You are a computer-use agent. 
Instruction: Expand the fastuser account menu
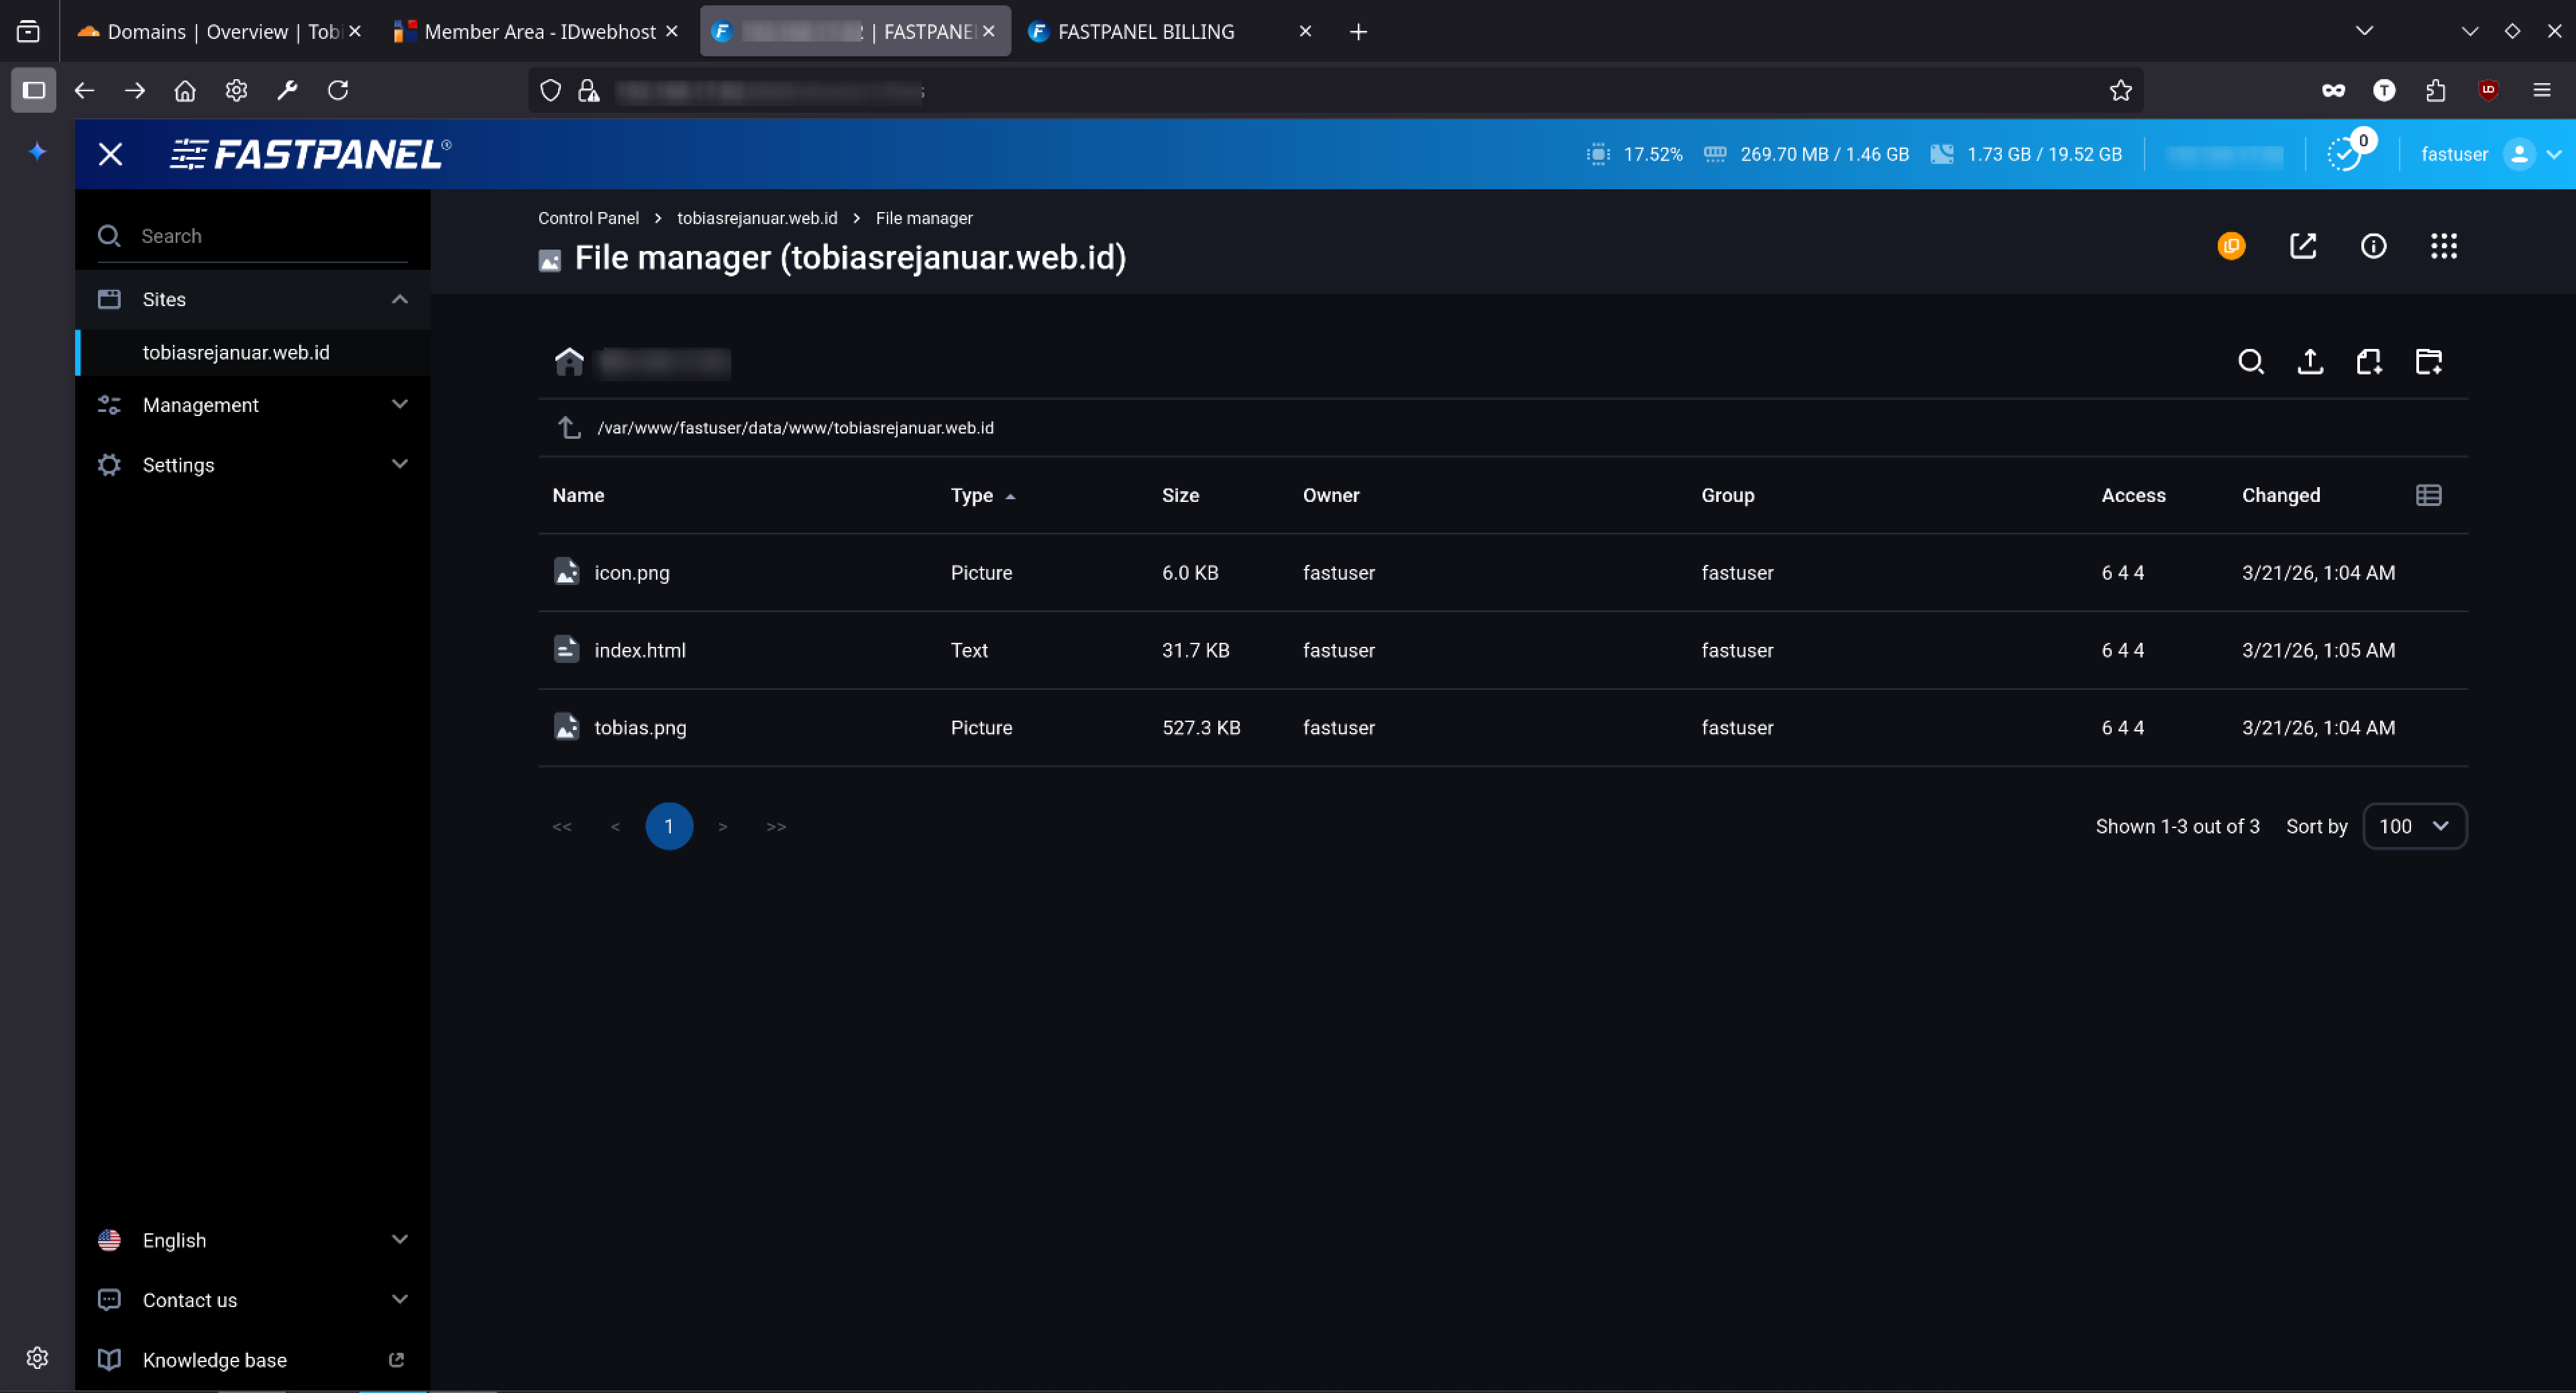[x=2553, y=154]
